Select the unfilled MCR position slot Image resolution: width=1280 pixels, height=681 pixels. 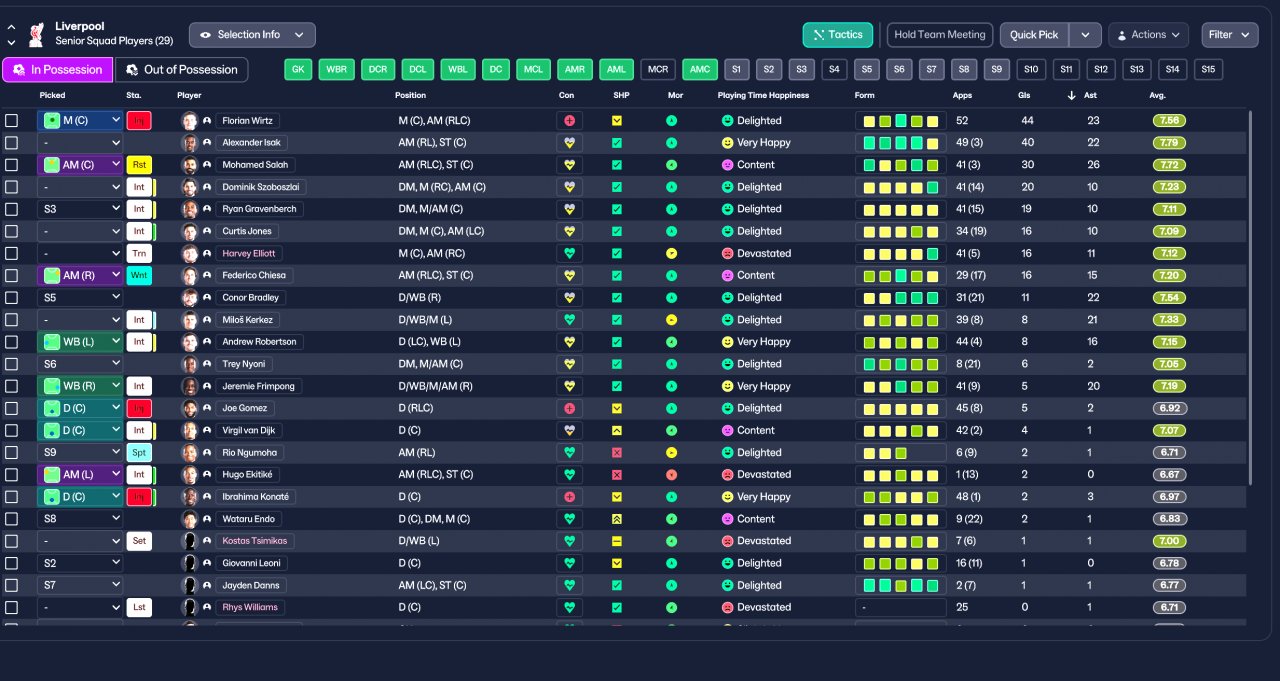coord(657,69)
